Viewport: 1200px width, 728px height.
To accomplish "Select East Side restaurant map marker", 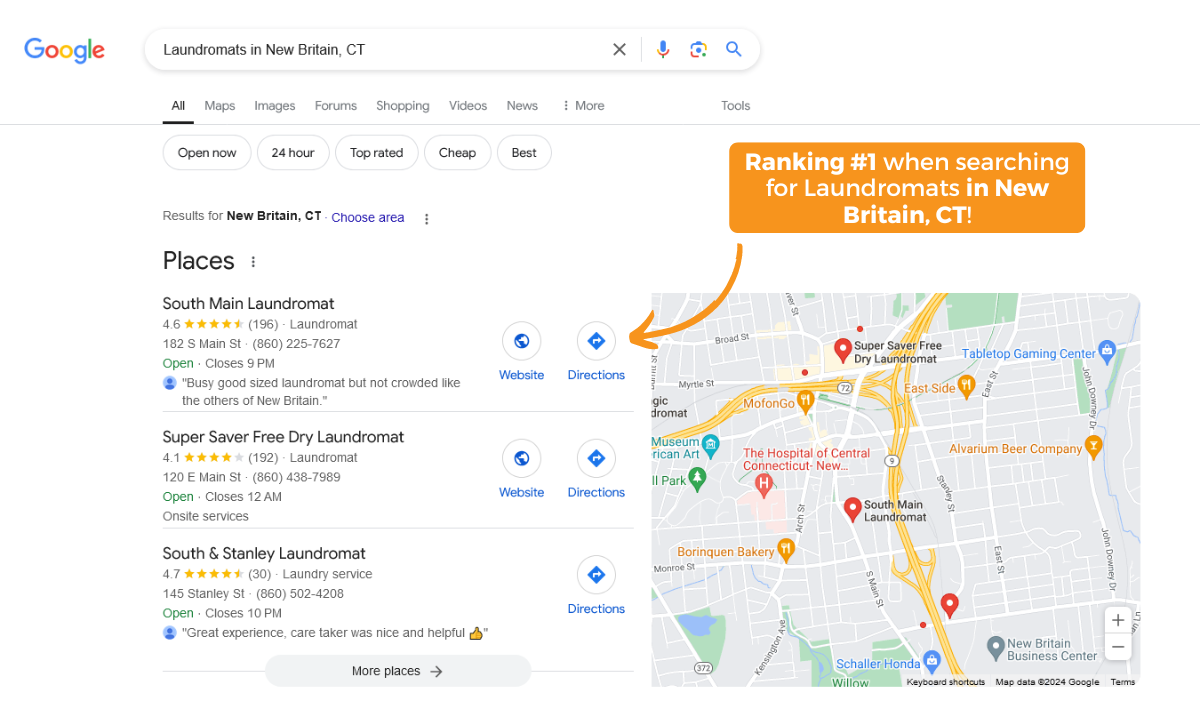I will pos(966,384).
